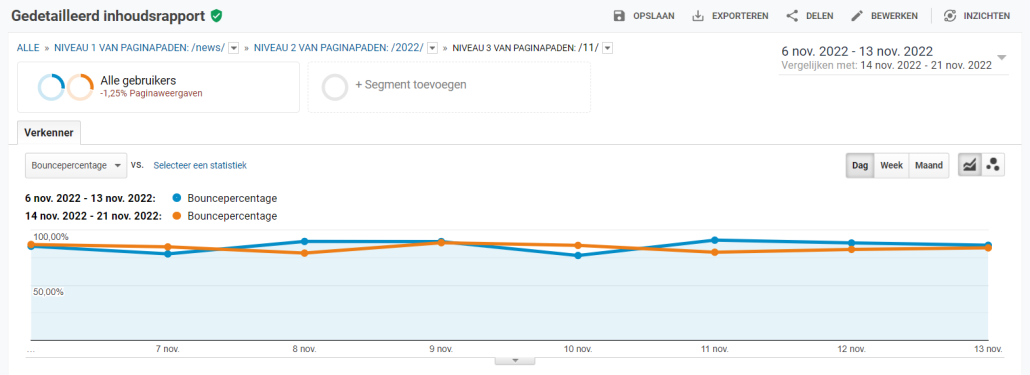Select Week granularity

pyautogui.click(x=891, y=165)
